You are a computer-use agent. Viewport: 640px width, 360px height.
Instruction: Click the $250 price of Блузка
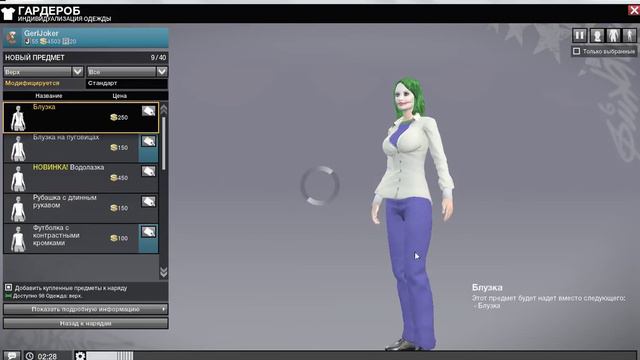tap(119, 118)
